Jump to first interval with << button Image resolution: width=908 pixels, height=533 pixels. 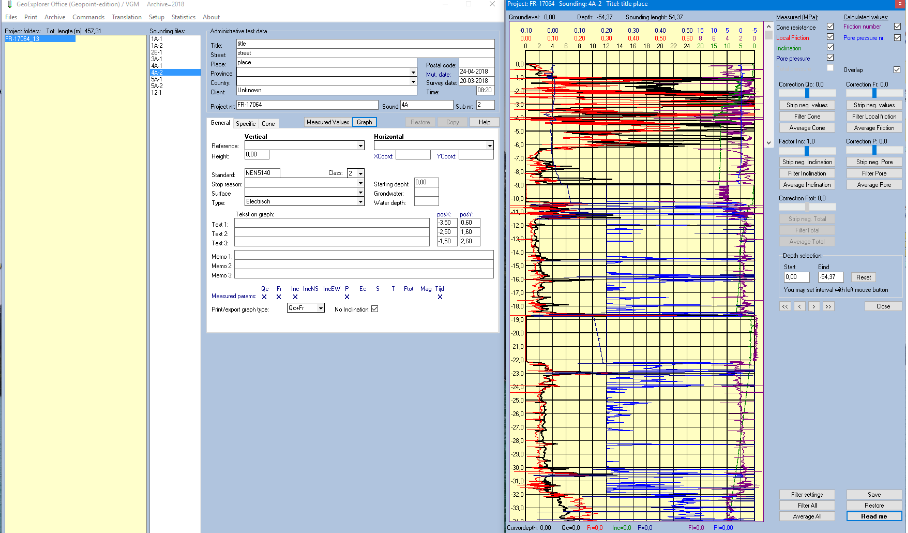[x=785, y=306]
